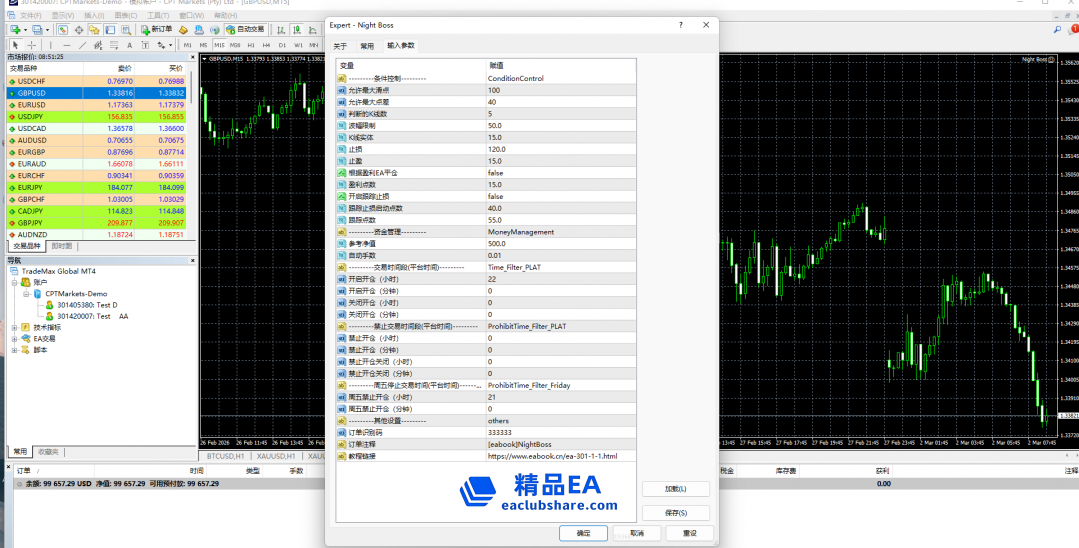
Task: Switch chart to the H1 timeframe
Action: pyautogui.click(x=251, y=45)
